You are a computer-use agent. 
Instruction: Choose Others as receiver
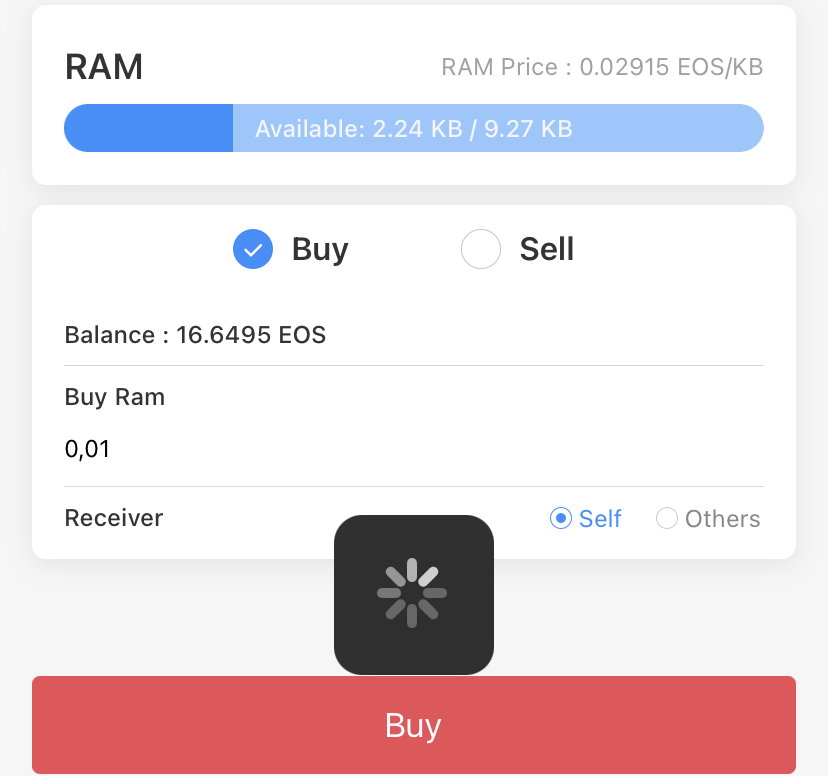click(708, 518)
